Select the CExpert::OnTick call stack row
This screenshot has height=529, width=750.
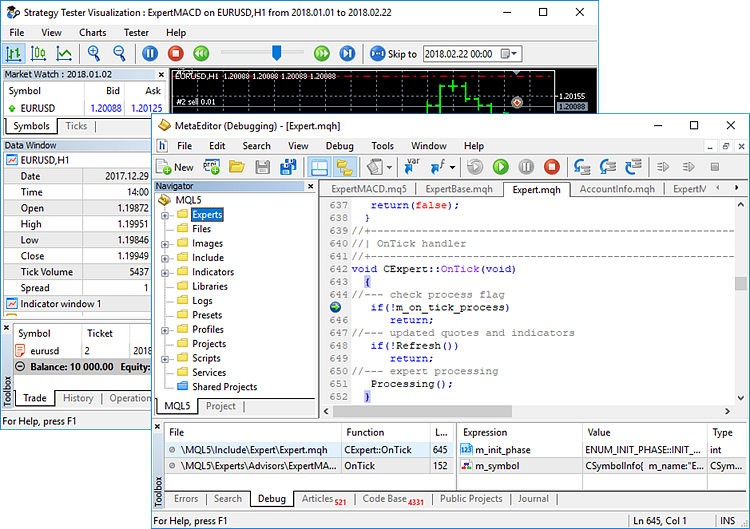tap(309, 450)
